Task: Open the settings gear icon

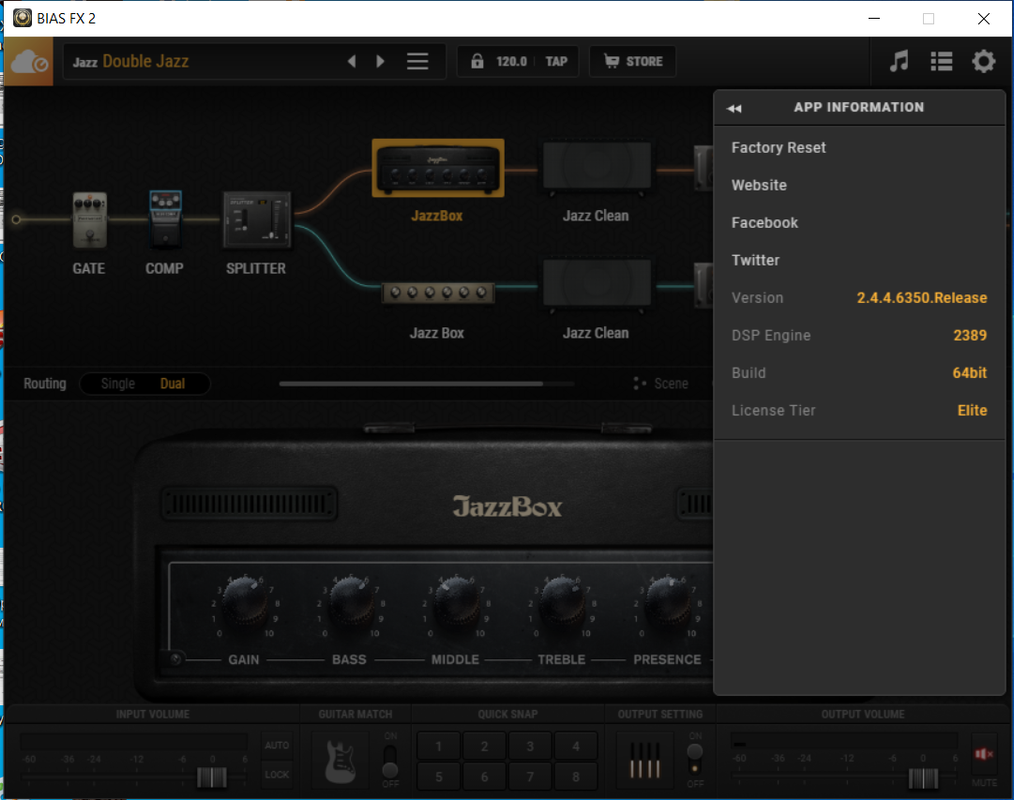Action: tap(984, 61)
